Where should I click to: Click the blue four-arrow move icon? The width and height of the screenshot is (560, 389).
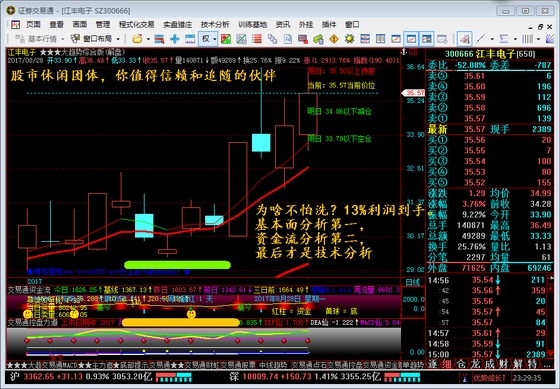(x=174, y=39)
